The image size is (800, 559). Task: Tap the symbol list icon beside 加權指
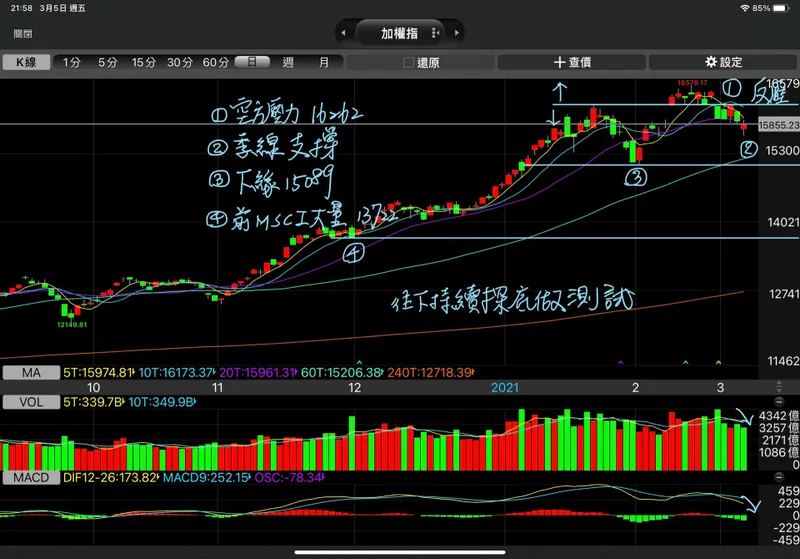[x=435, y=33]
